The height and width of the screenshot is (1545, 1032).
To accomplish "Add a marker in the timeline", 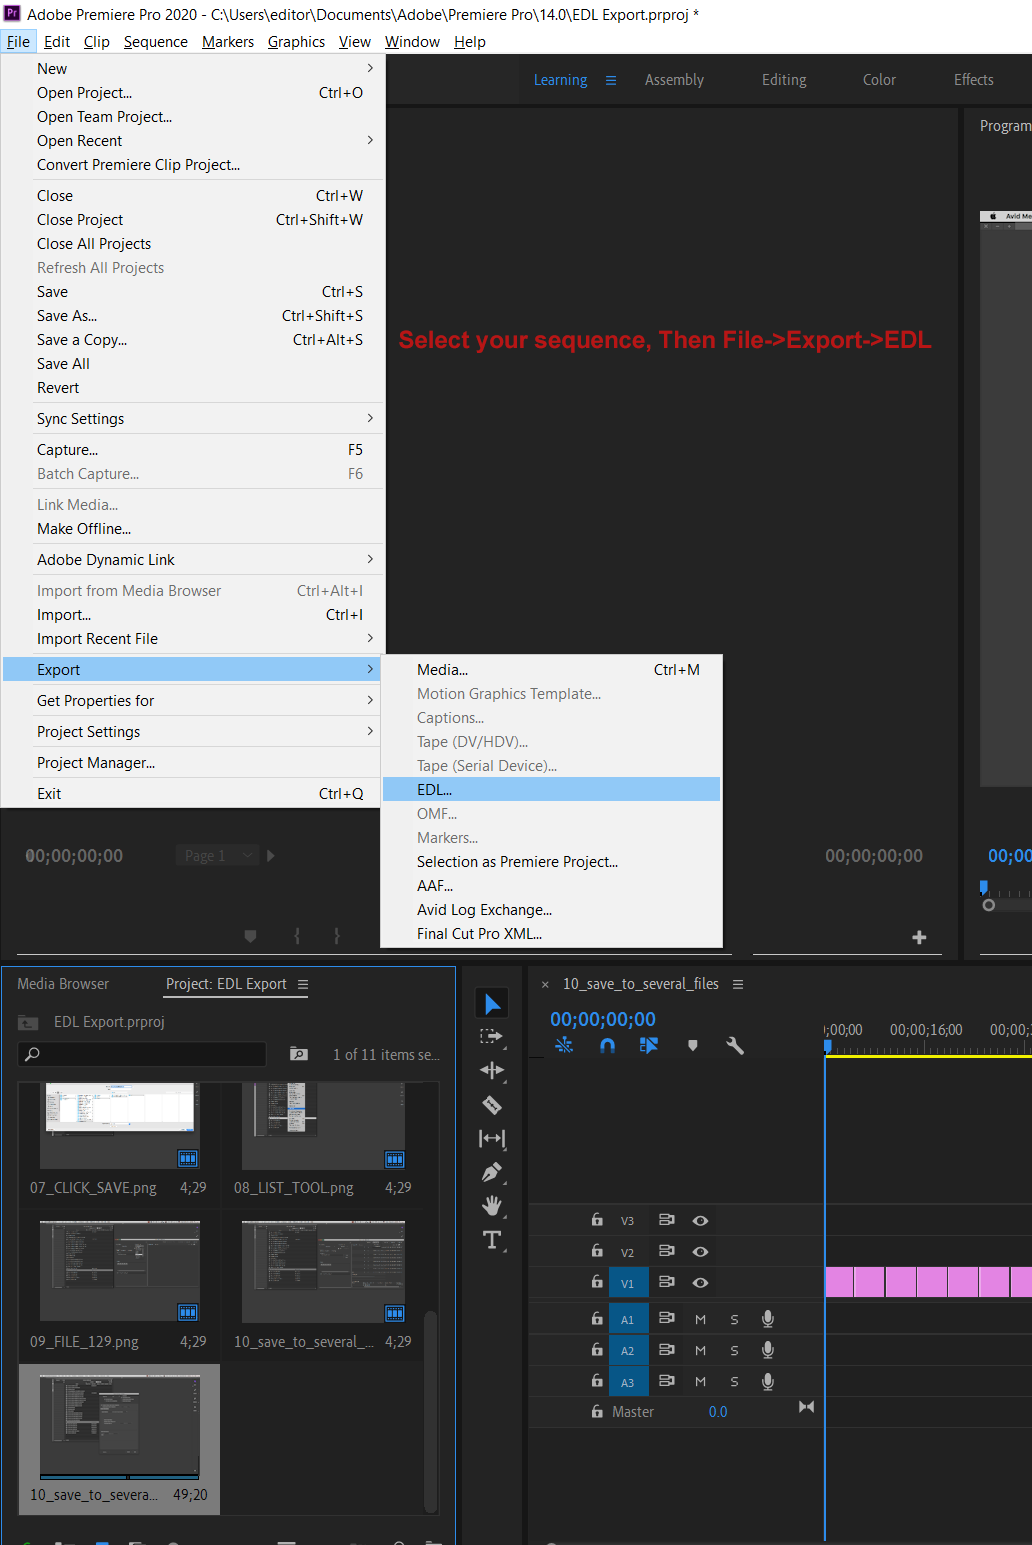I will pyautogui.click(x=693, y=1045).
